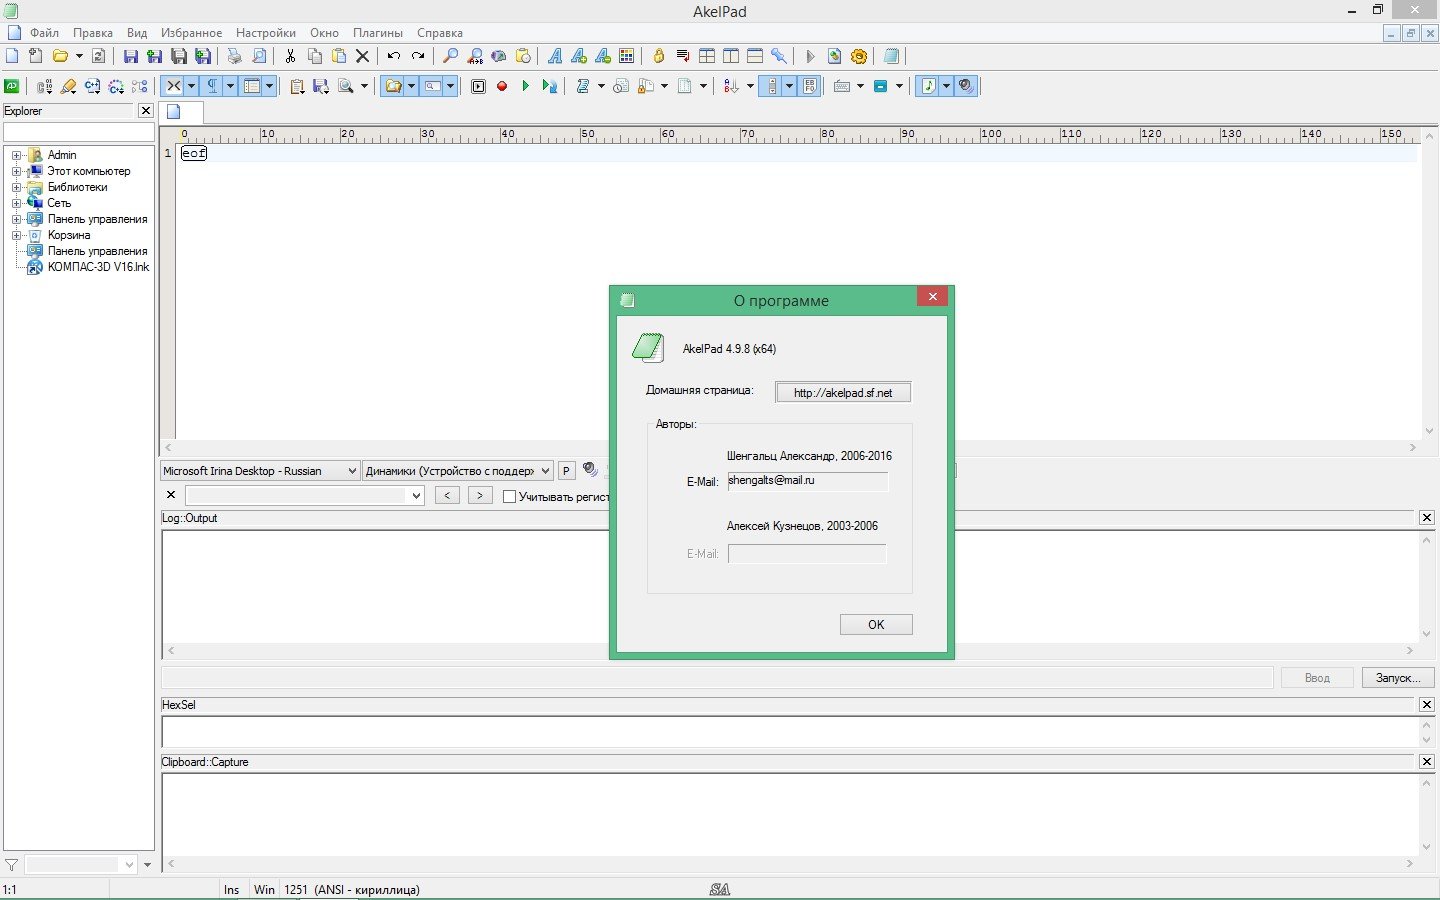Image resolution: width=1440 pixels, height=900 pixels.
Task: Enable the Учитывать регистр checkbox
Action: pyautogui.click(x=510, y=496)
